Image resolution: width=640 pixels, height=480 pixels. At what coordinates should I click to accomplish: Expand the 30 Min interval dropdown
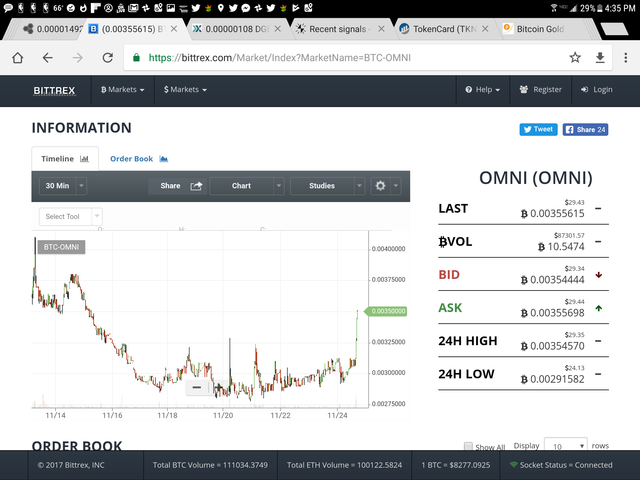[81, 186]
